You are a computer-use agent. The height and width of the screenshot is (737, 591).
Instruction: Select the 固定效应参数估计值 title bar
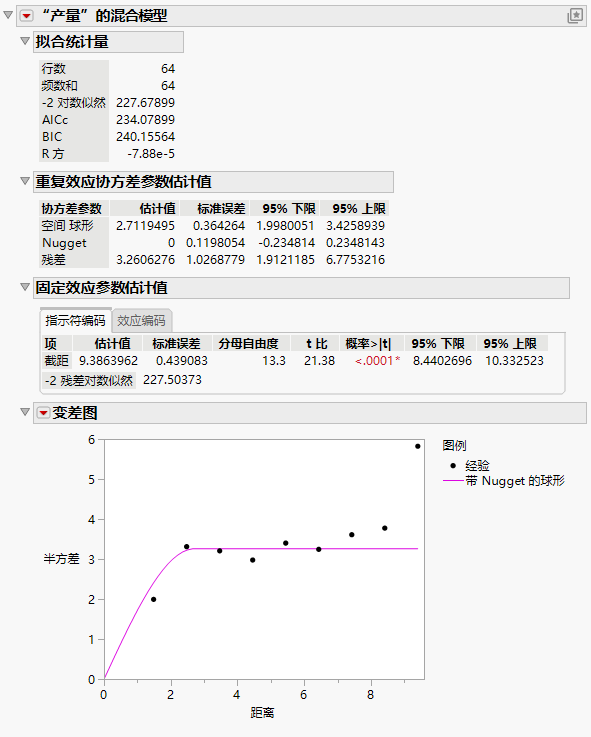pyautogui.click(x=301, y=288)
